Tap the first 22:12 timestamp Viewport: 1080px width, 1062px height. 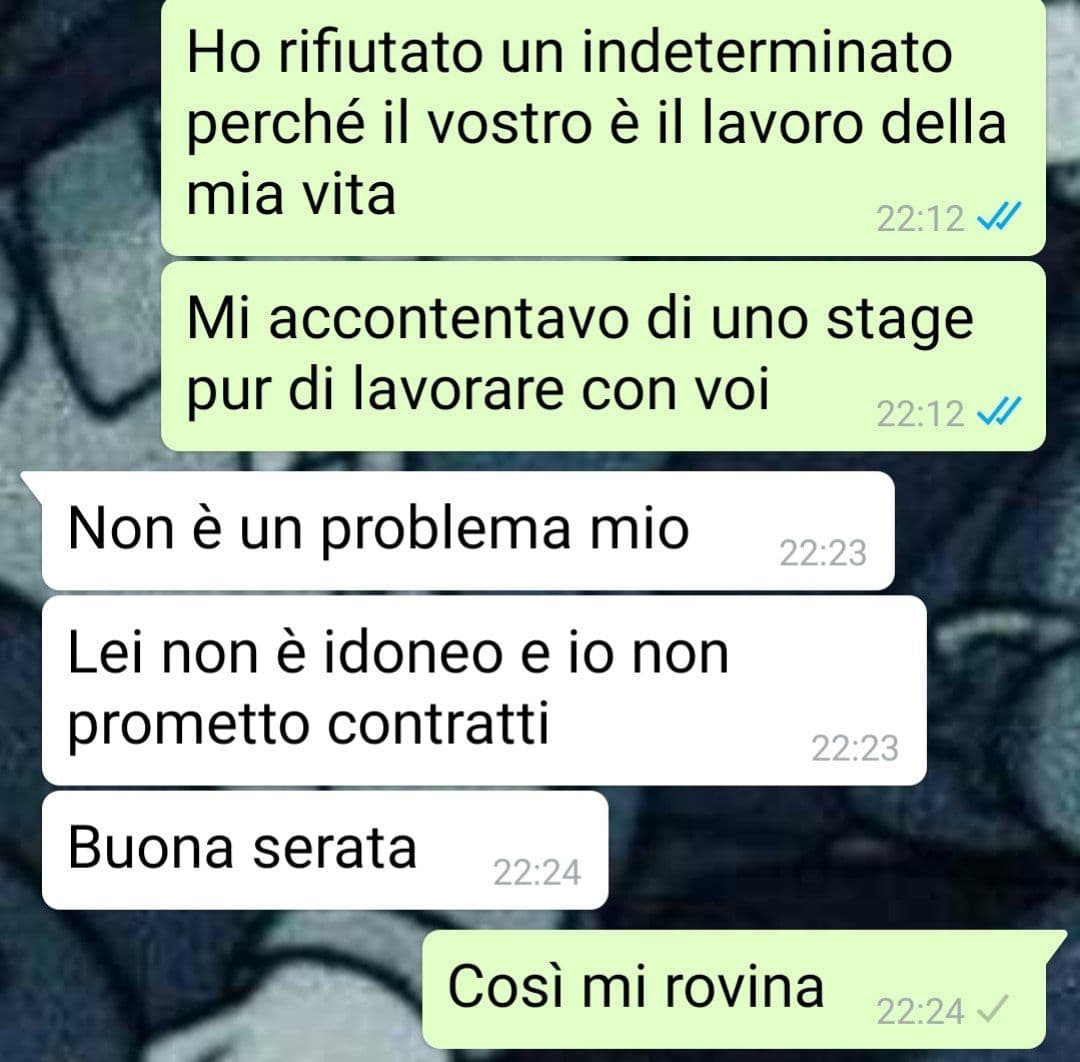[920, 220]
